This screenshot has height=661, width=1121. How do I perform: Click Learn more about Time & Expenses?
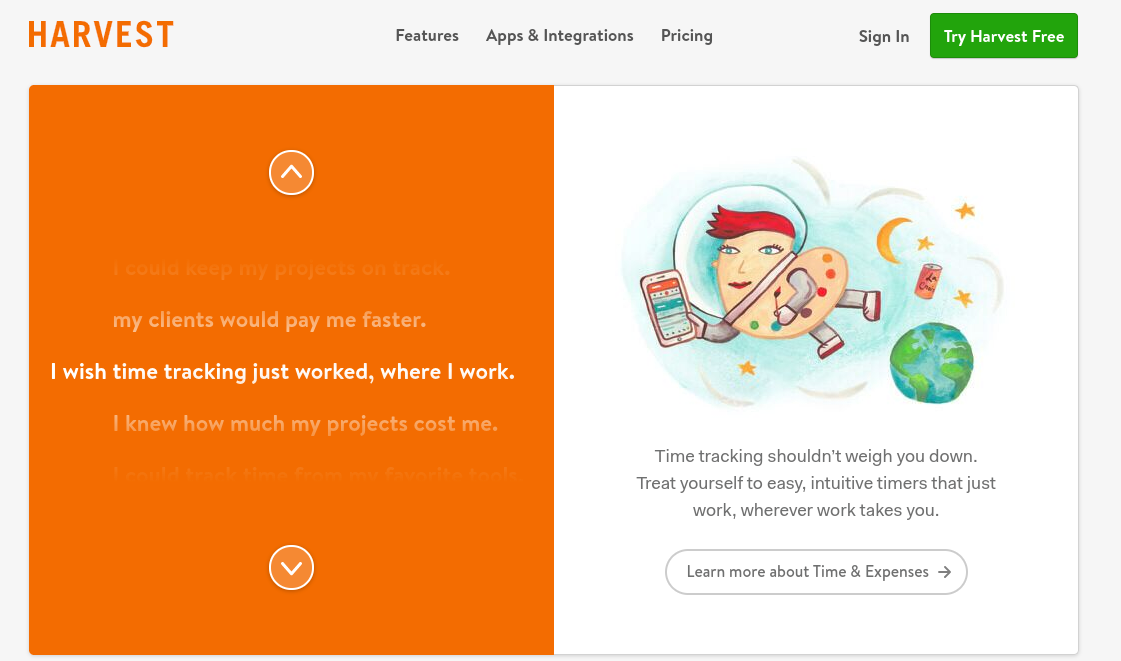tap(816, 572)
